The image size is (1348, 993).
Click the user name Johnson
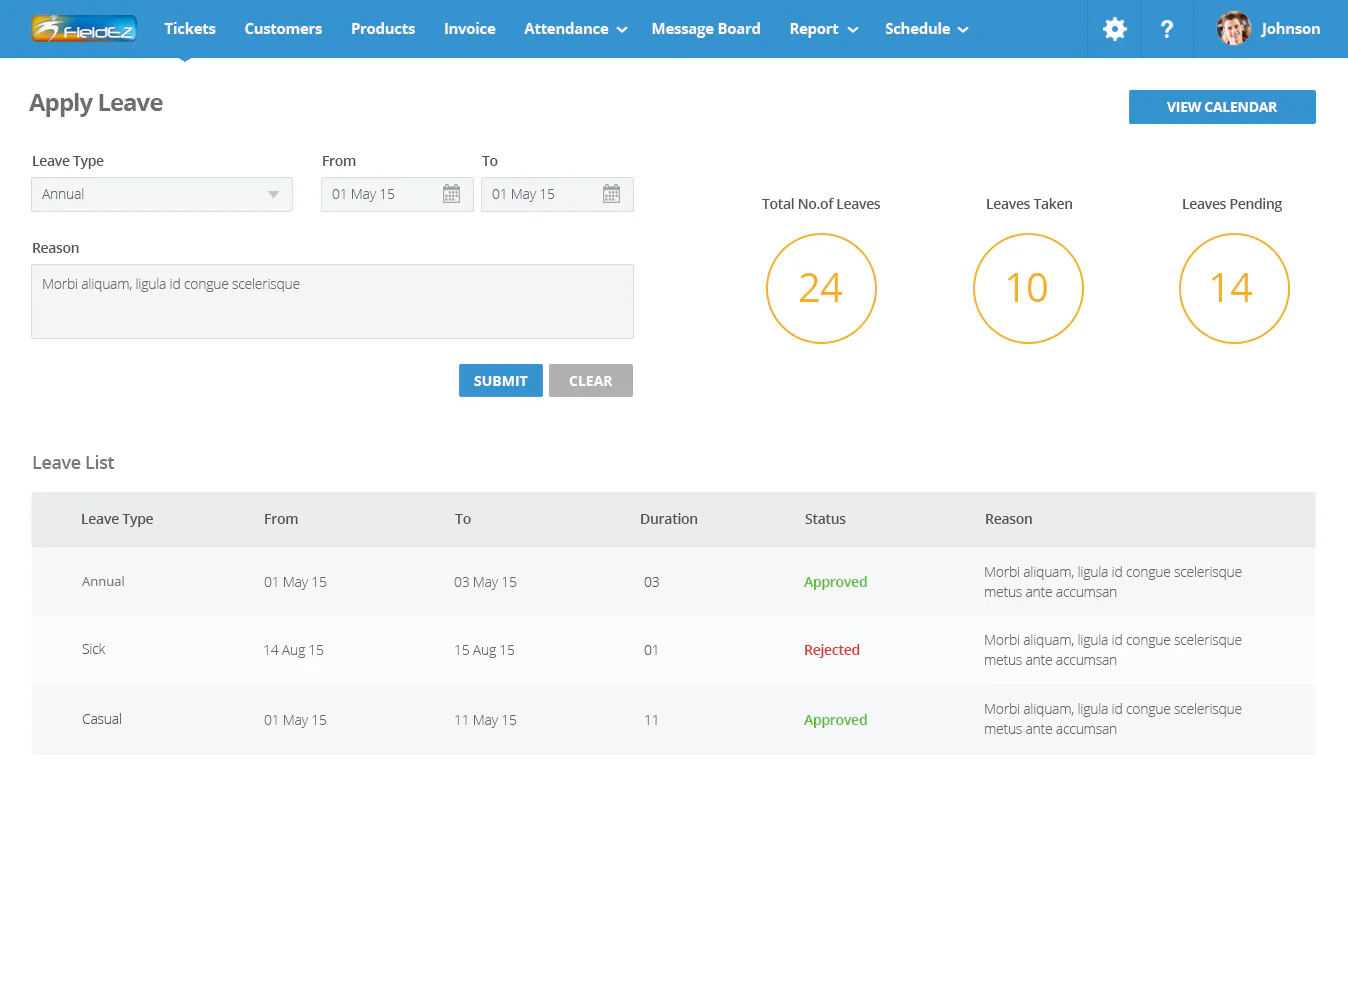pos(1290,29)
